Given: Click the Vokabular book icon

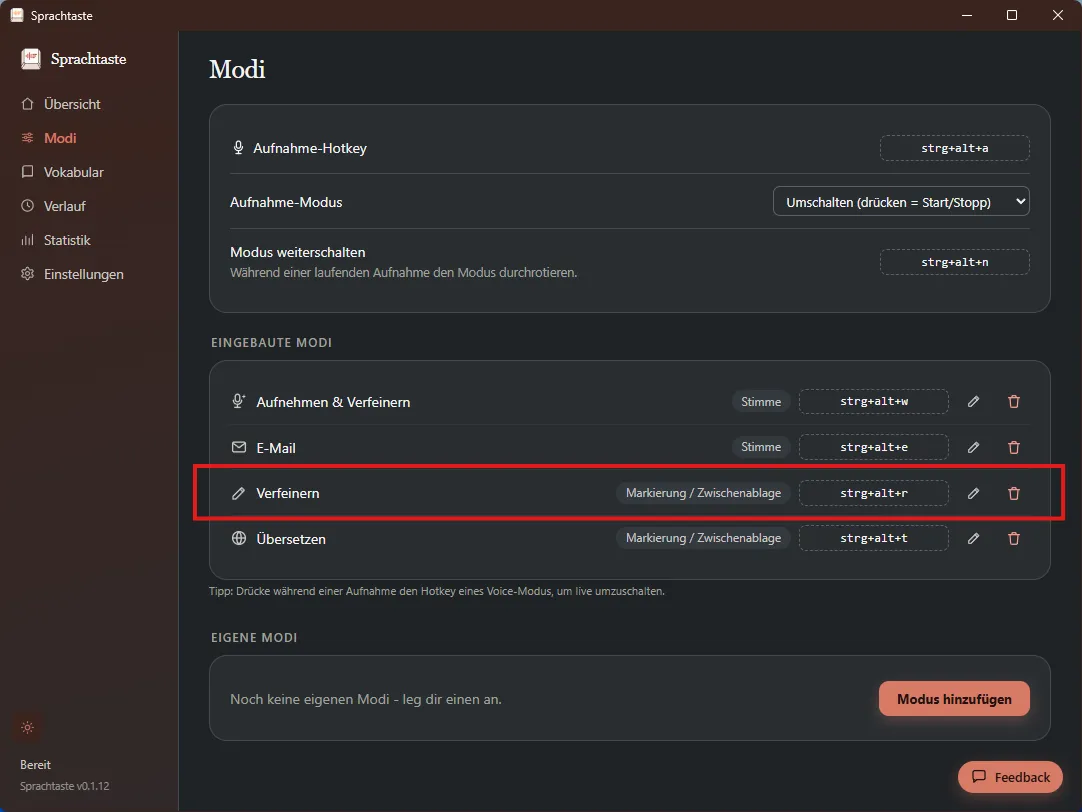Looking at the screenshot, I should (28, 172).
